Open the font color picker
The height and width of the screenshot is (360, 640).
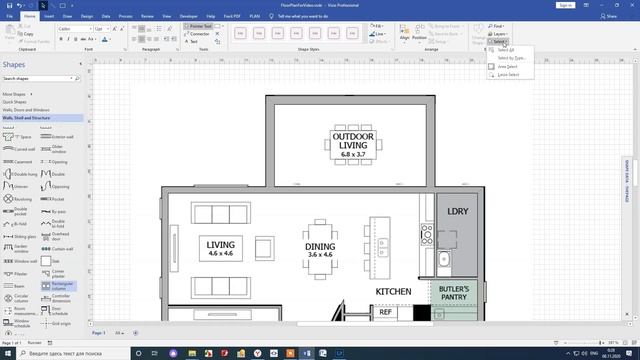[105, 39]
